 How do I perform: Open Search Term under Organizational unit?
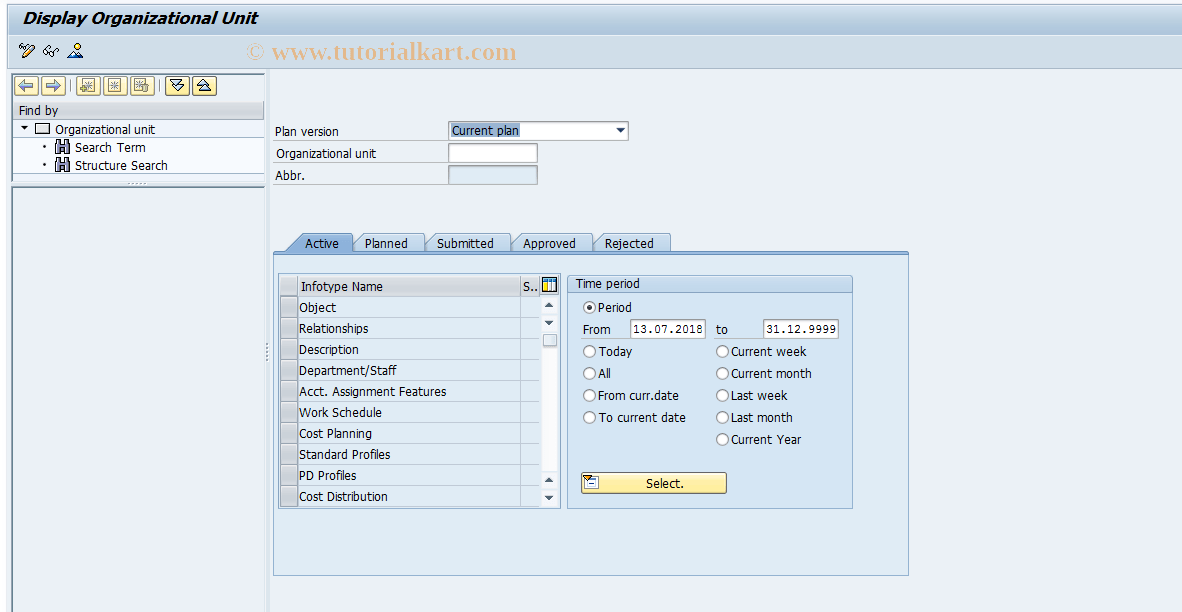[x=108, y=147]
